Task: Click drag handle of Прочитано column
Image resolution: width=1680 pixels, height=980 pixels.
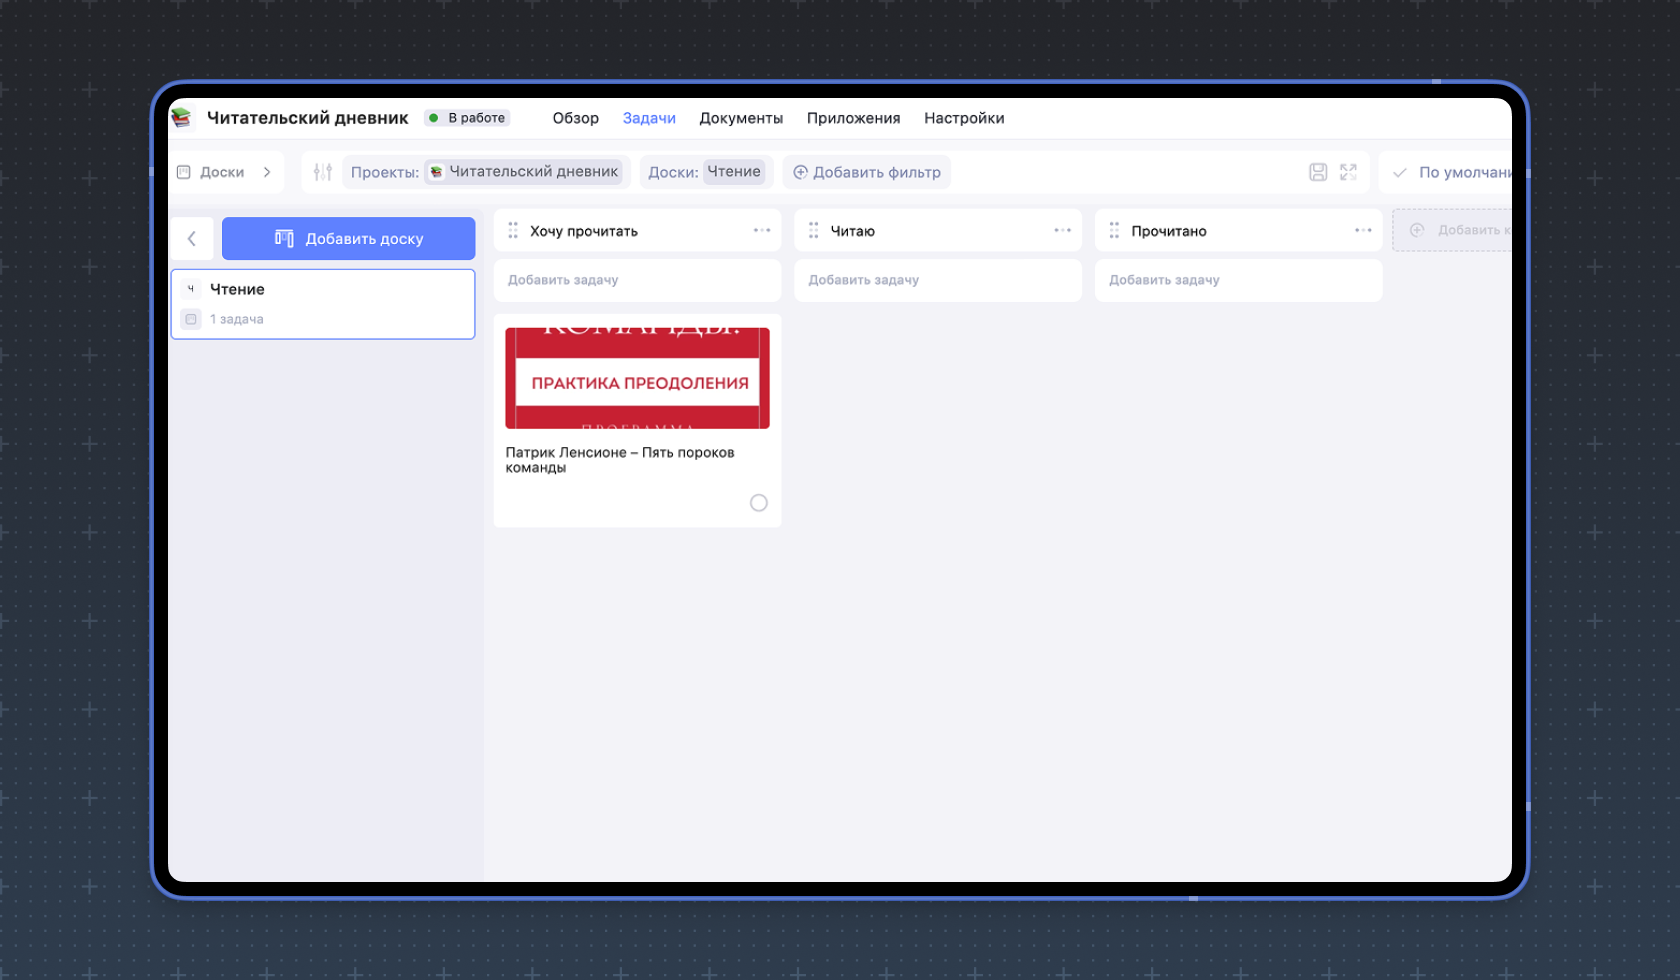Action: pyautogui.click(x=1114, y=231)
